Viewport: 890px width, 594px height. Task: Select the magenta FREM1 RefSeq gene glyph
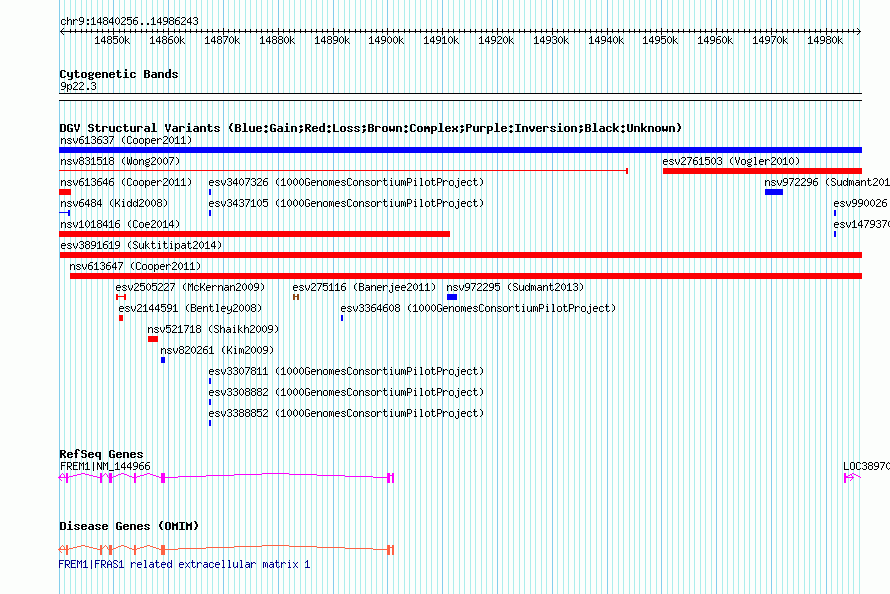226,478
